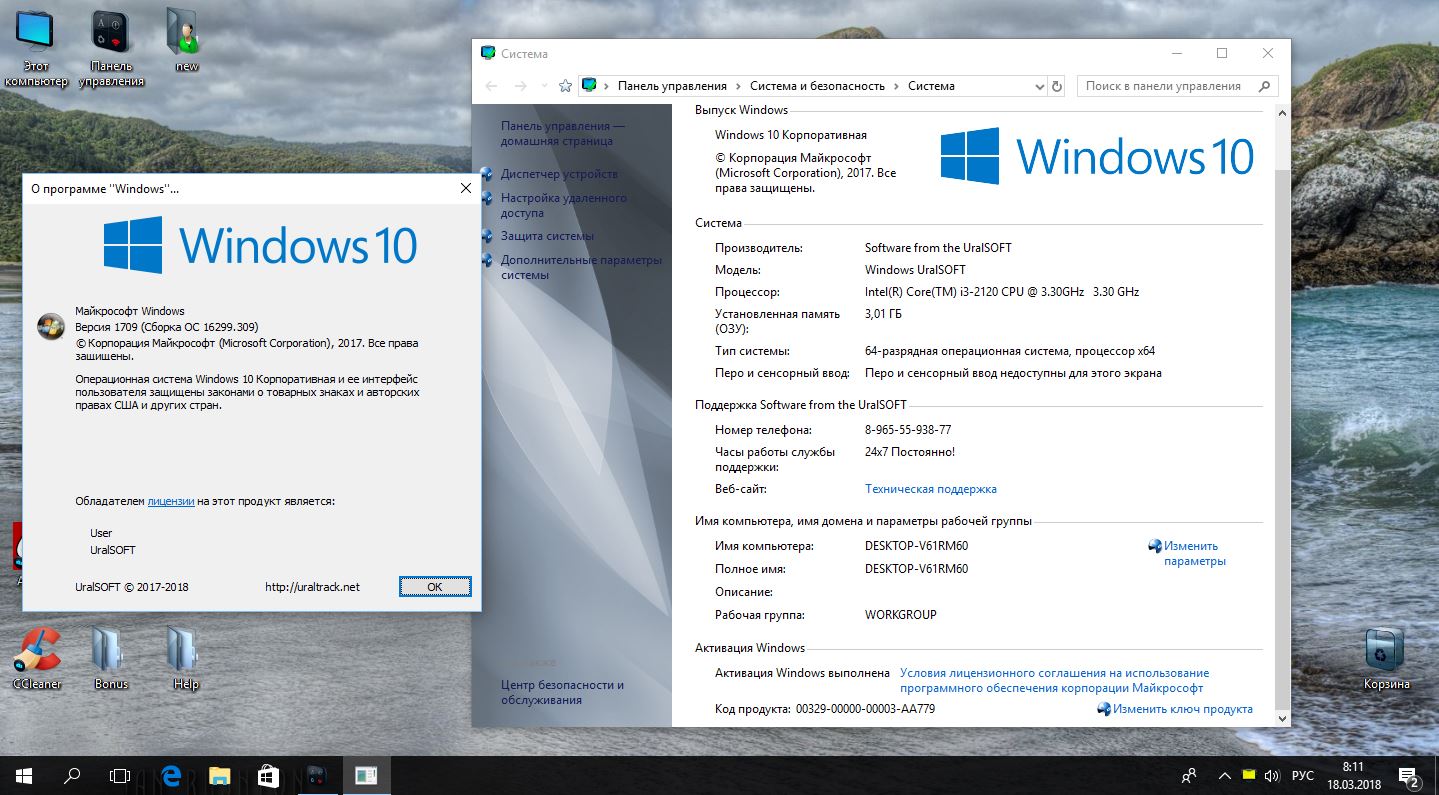Switch the input language from РУС
This screenshot has width=1439, height=795.
coord(1302,775)
